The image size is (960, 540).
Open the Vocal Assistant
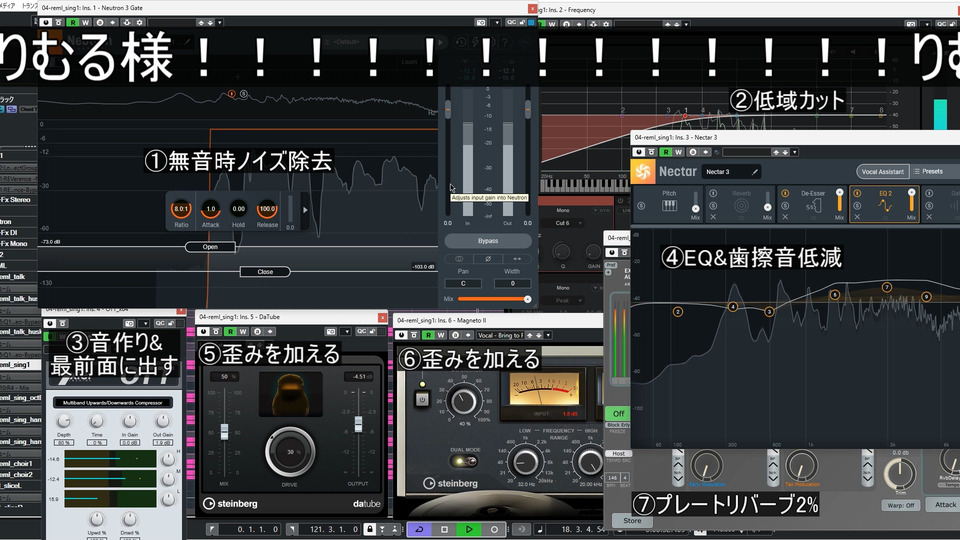coord(882,171)
